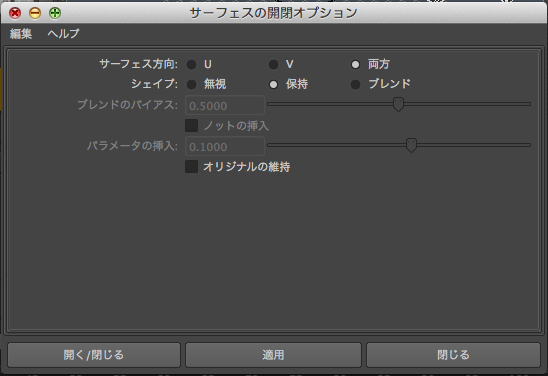This screenshot has width=548, height=376.
Task: Click the ブレンドのバイアス slider handle
Action: click(398, 104)
